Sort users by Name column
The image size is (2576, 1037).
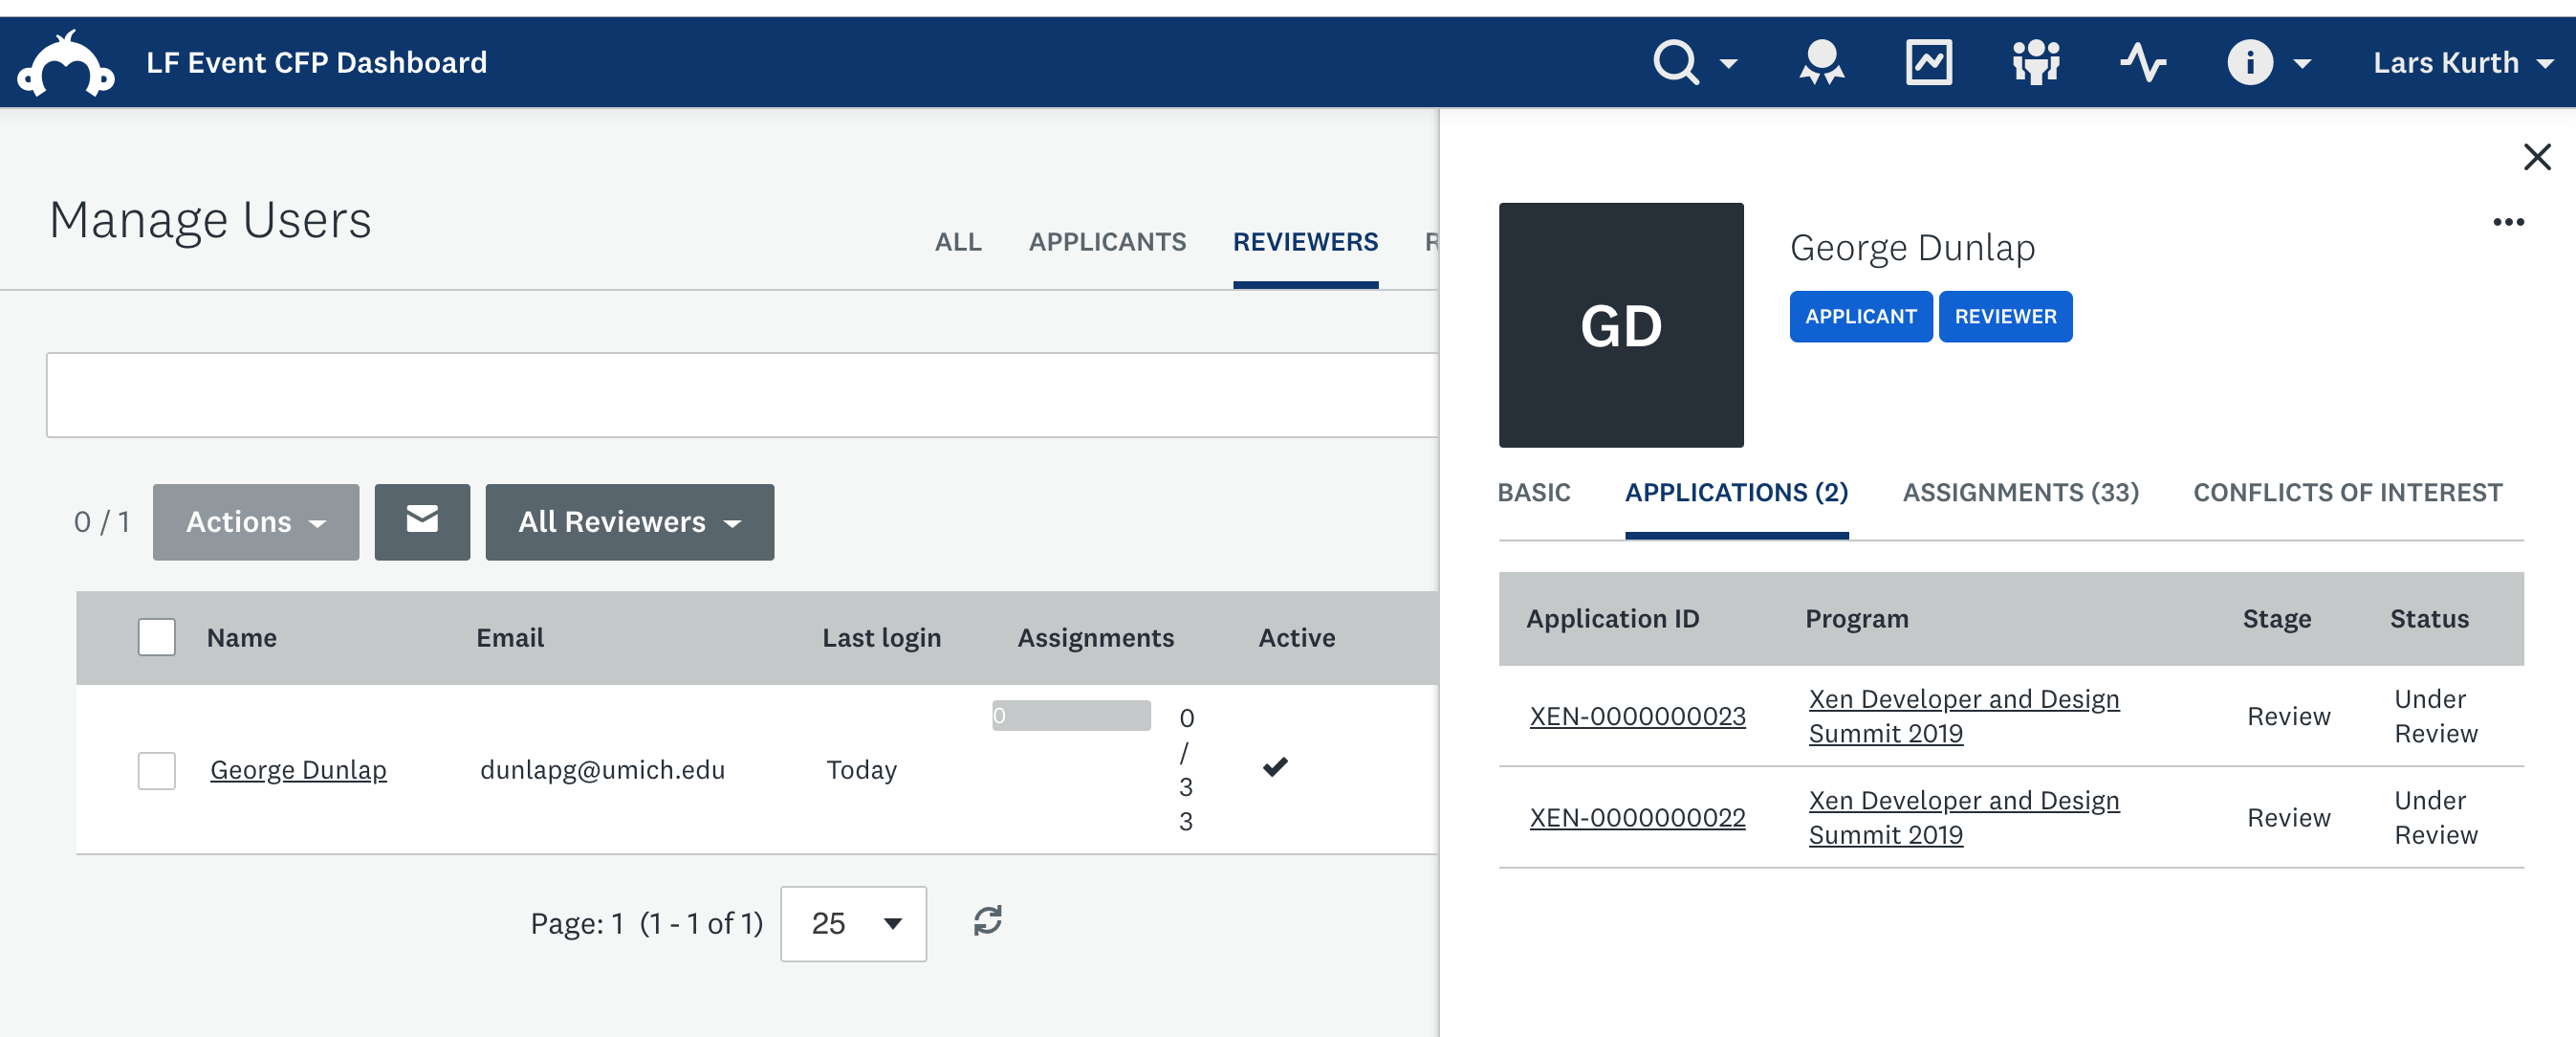241,638
